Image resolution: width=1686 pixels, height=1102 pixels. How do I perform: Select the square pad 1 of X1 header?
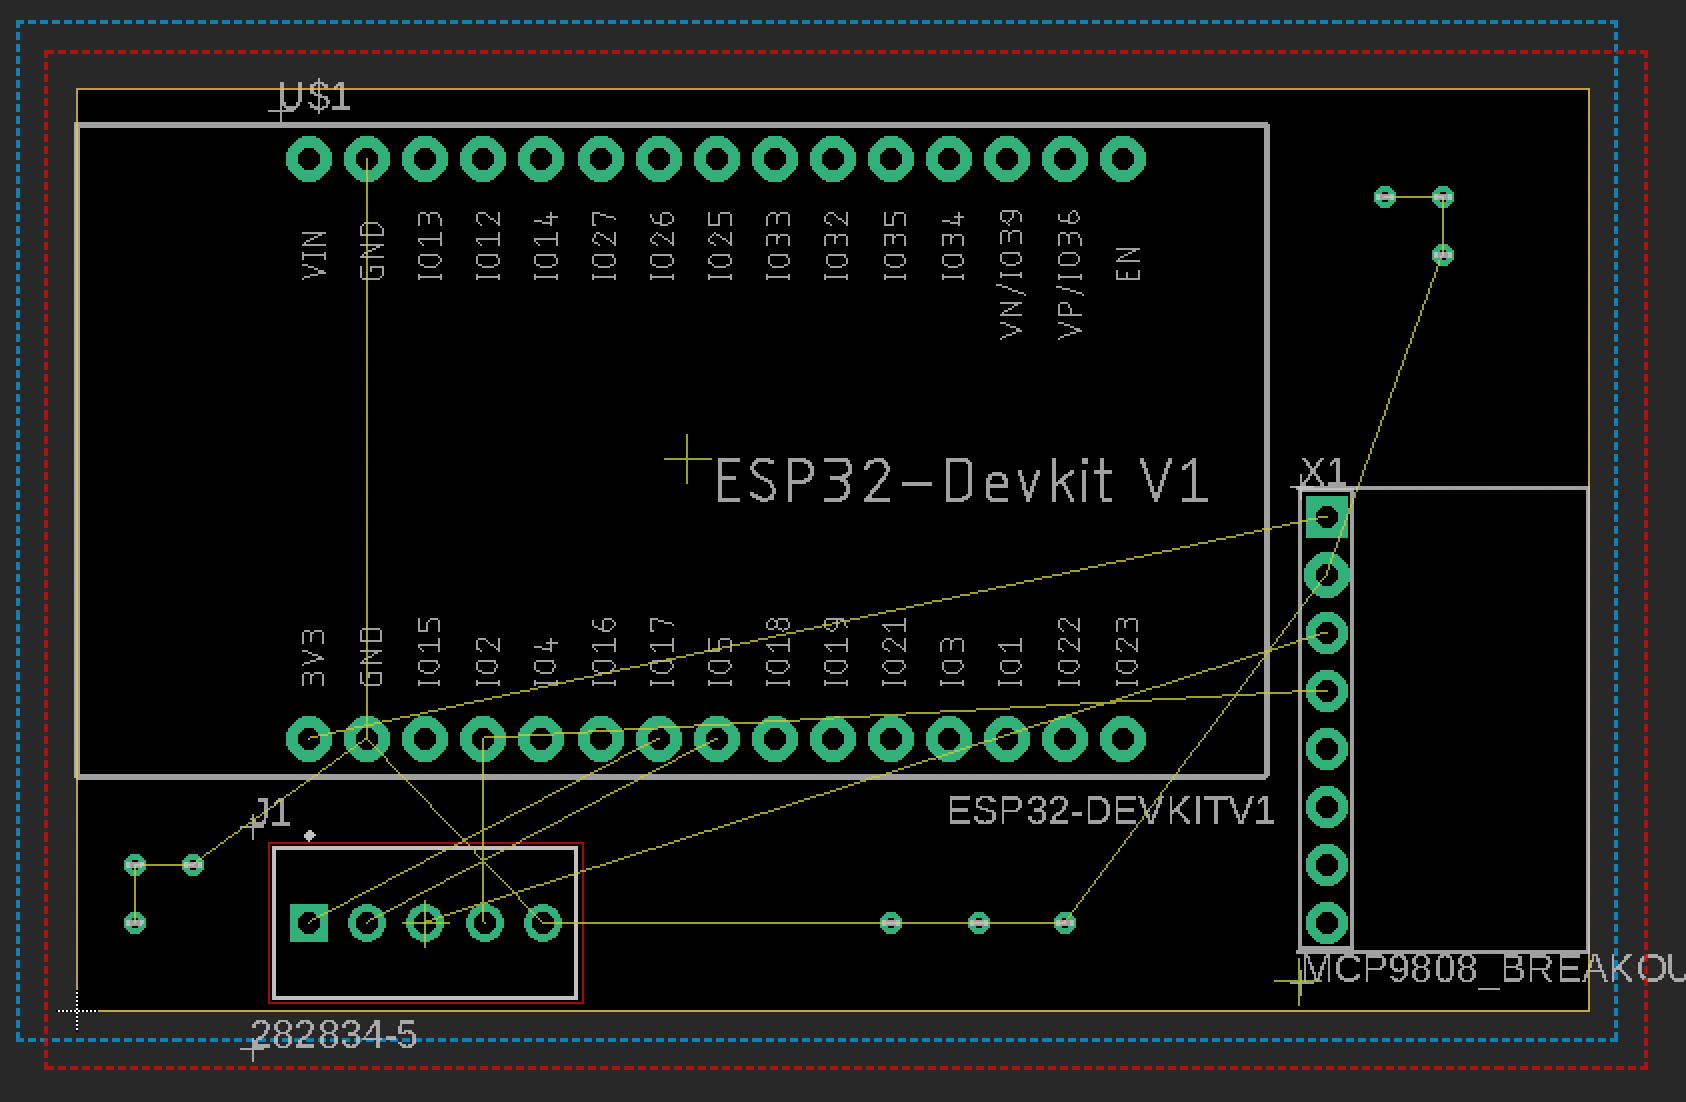pos(1327,517)
